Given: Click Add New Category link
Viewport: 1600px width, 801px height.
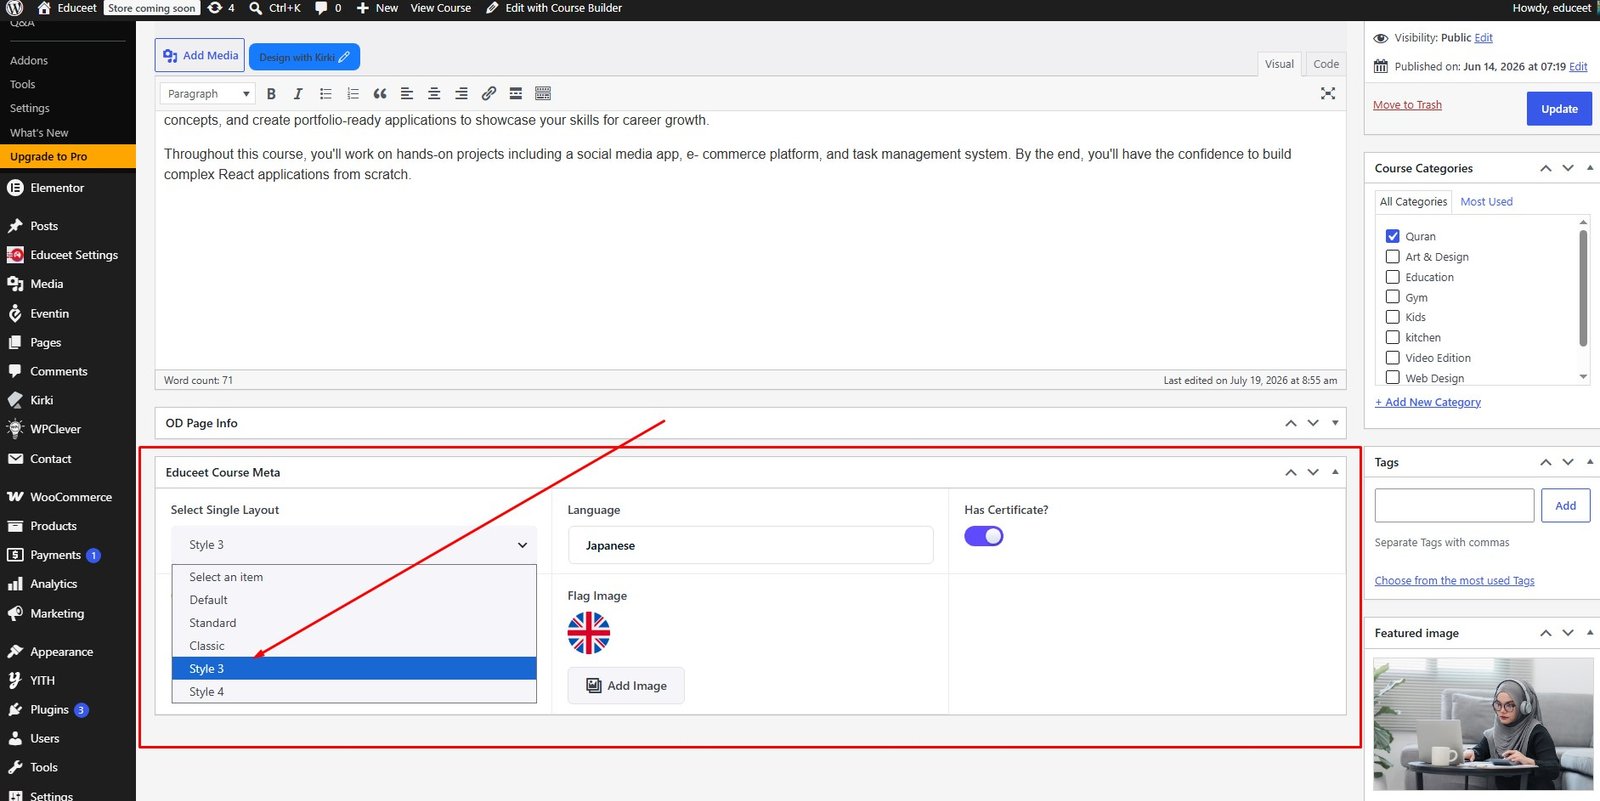Looking at the screenshot, I should (x=1428, y=402).
